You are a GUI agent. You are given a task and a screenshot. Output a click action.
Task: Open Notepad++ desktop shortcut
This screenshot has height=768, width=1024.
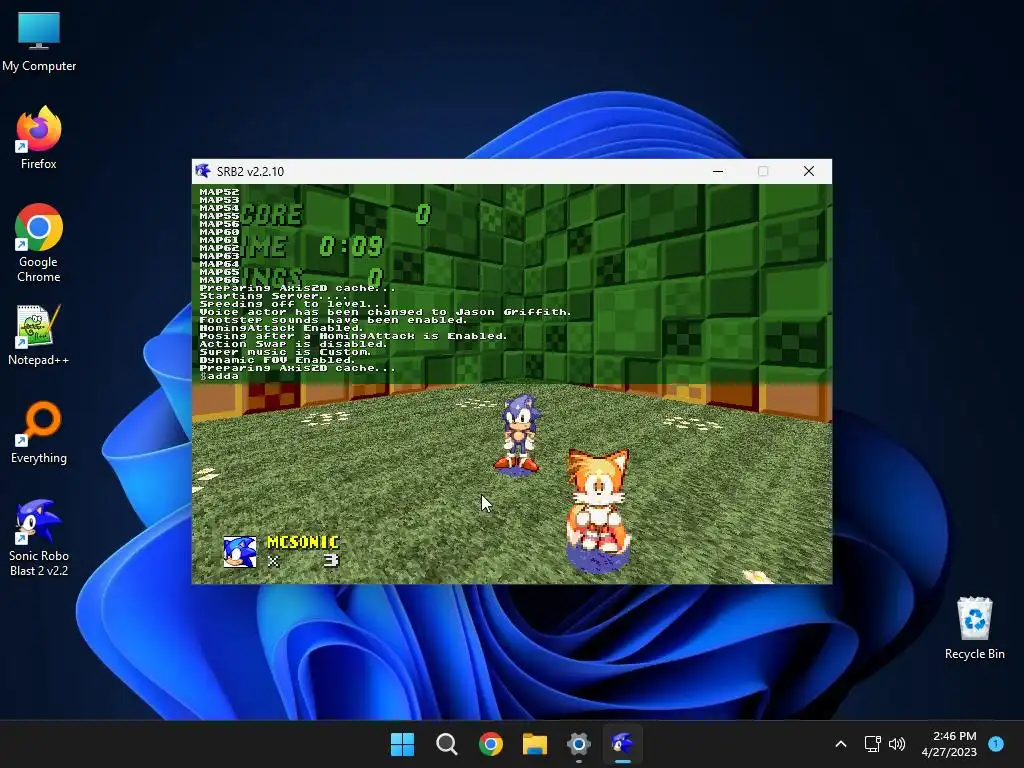tap(39, 334)
